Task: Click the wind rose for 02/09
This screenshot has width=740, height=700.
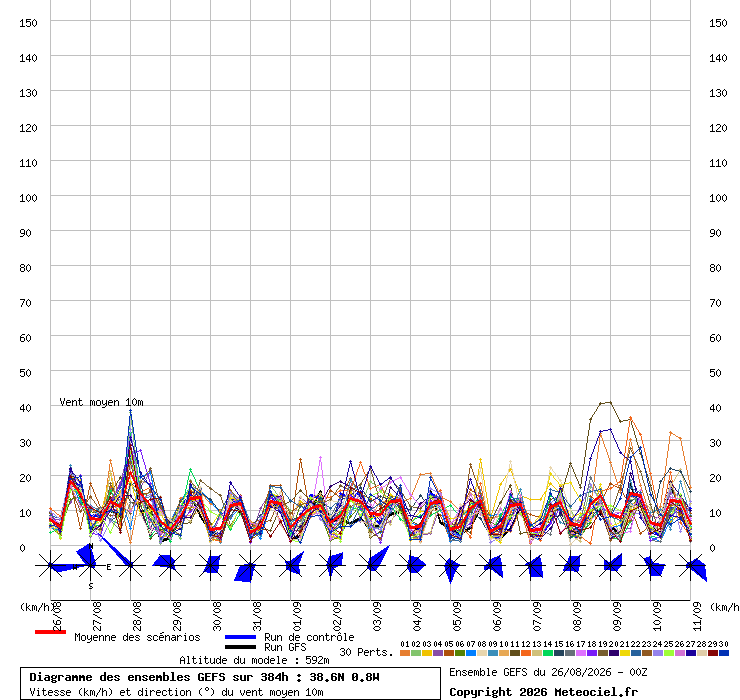Action: click(x=330, y=565)
